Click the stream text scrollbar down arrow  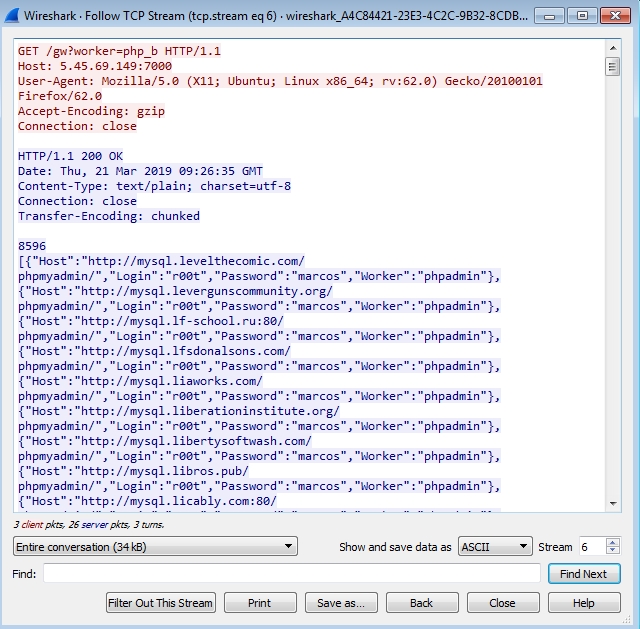tap(612, 505)
